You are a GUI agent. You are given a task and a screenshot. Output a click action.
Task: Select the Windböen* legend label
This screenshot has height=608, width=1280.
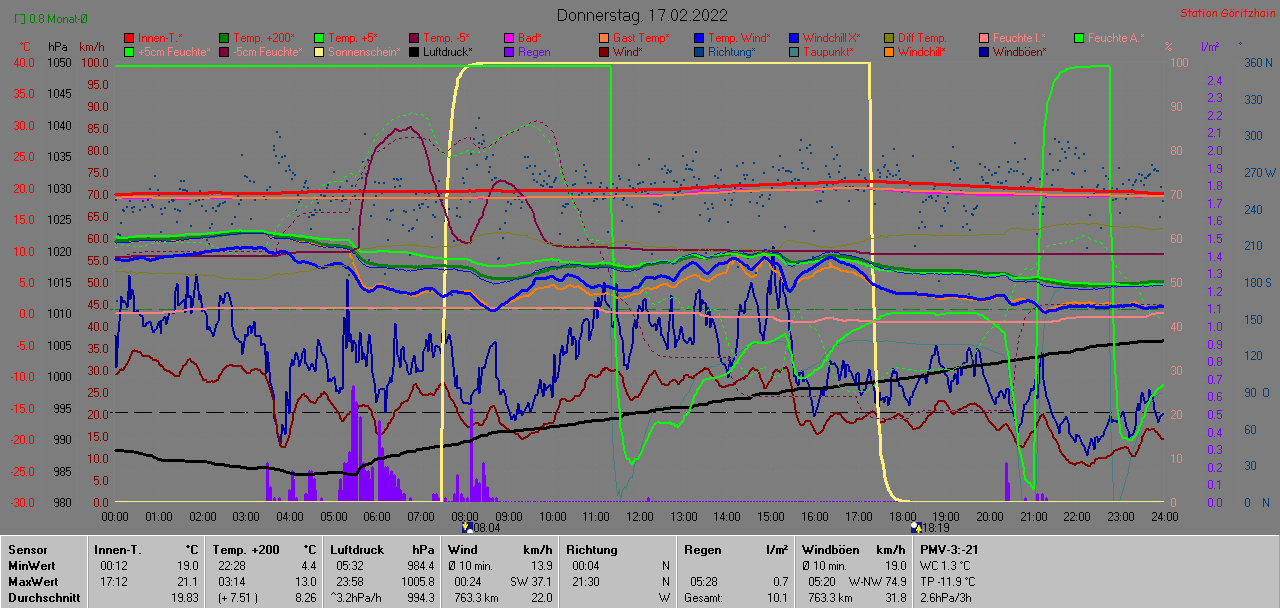point(1020,51)
